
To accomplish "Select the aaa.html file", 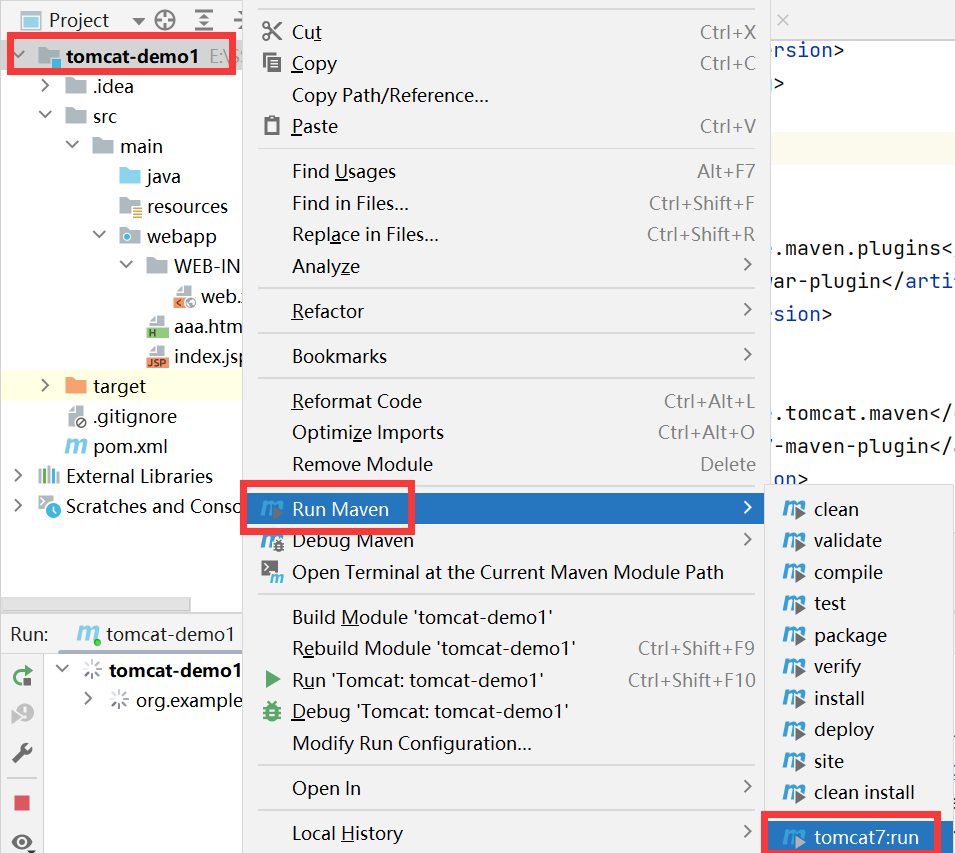I will click(194, 327).
